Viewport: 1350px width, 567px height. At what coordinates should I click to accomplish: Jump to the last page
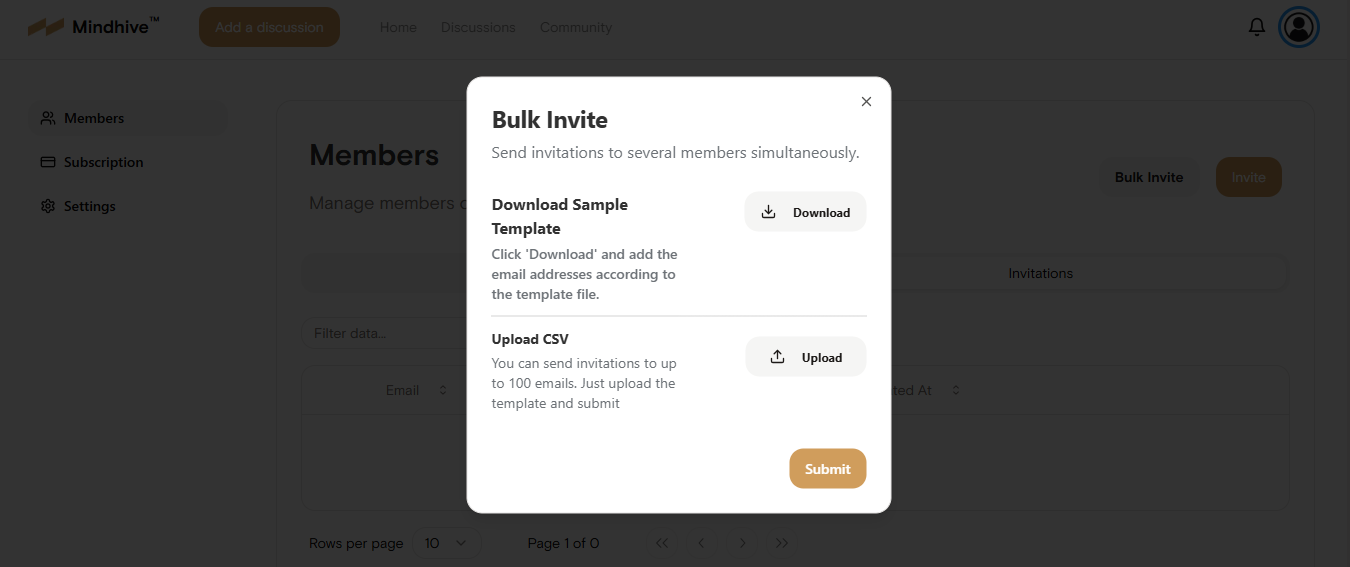[x=782, y=543]
